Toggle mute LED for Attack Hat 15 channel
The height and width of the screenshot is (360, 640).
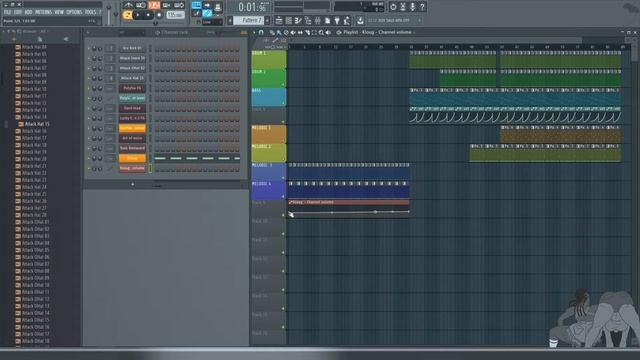coord(89,78)
